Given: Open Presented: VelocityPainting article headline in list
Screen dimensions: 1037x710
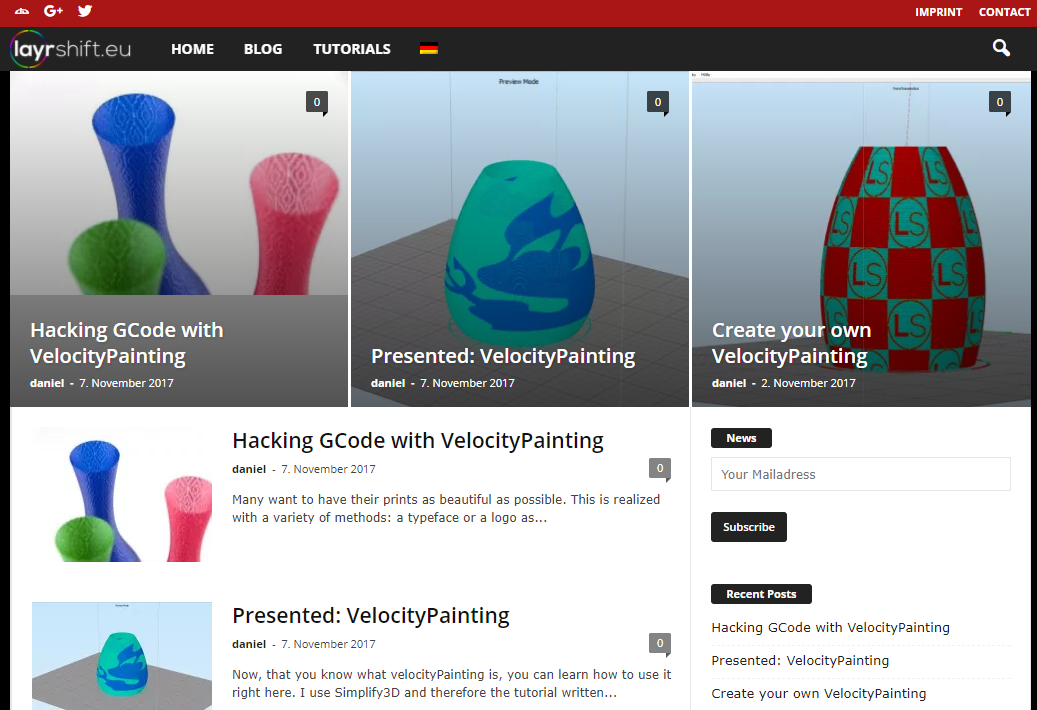Looking at the screenshot, I should [370, 615].
